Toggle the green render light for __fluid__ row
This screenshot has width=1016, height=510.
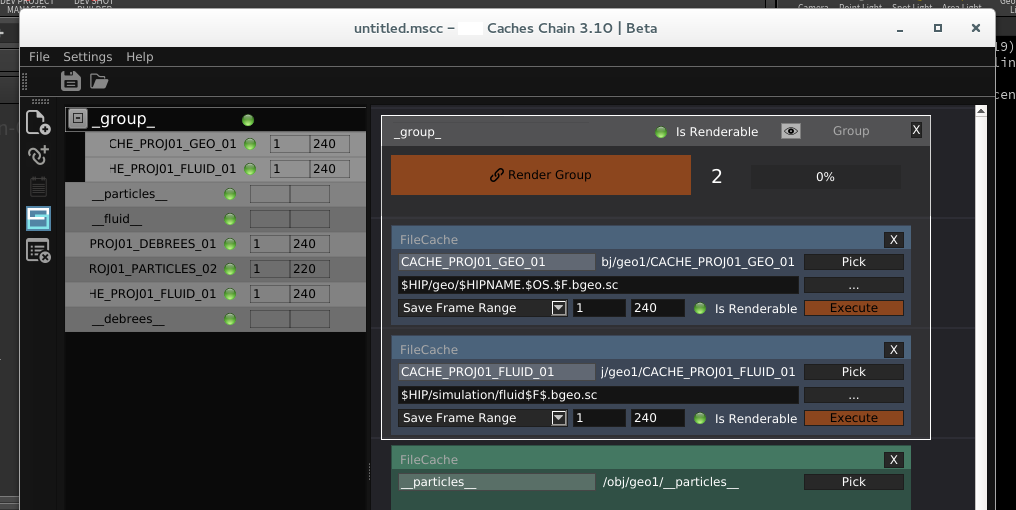coord(230,219)
